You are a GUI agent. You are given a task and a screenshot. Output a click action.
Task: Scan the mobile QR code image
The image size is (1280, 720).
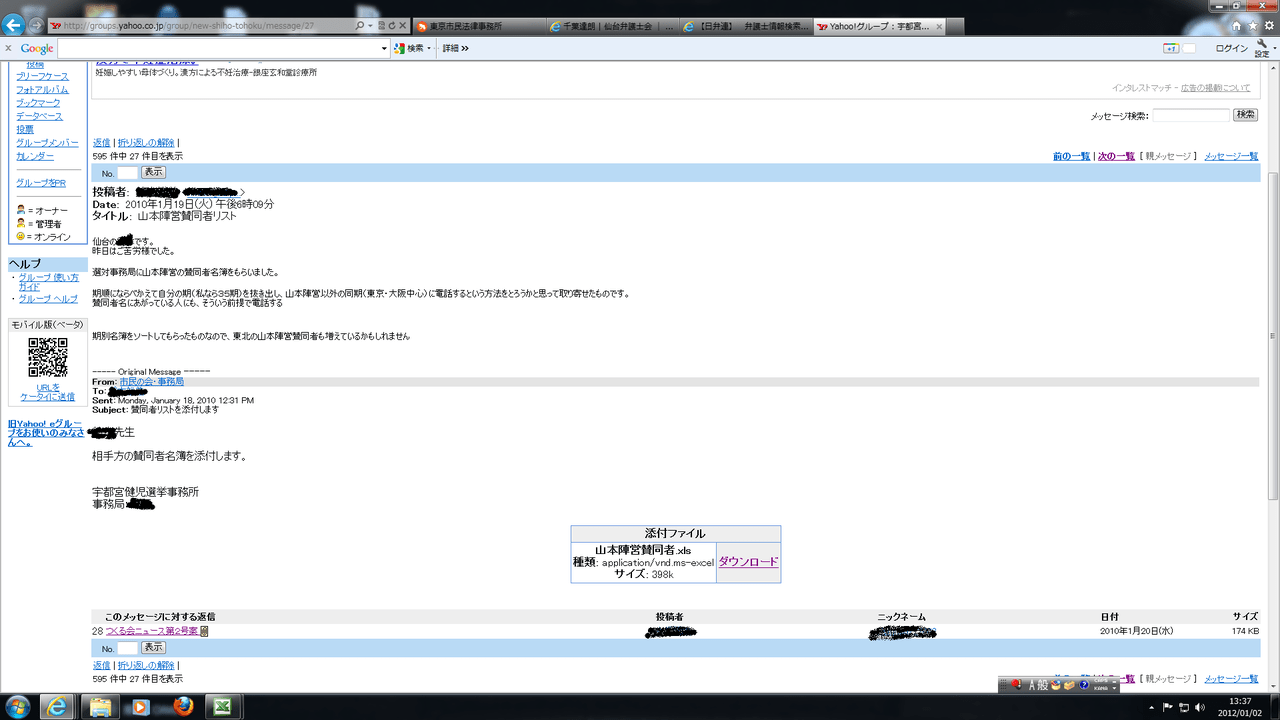[x=48, y=358]
